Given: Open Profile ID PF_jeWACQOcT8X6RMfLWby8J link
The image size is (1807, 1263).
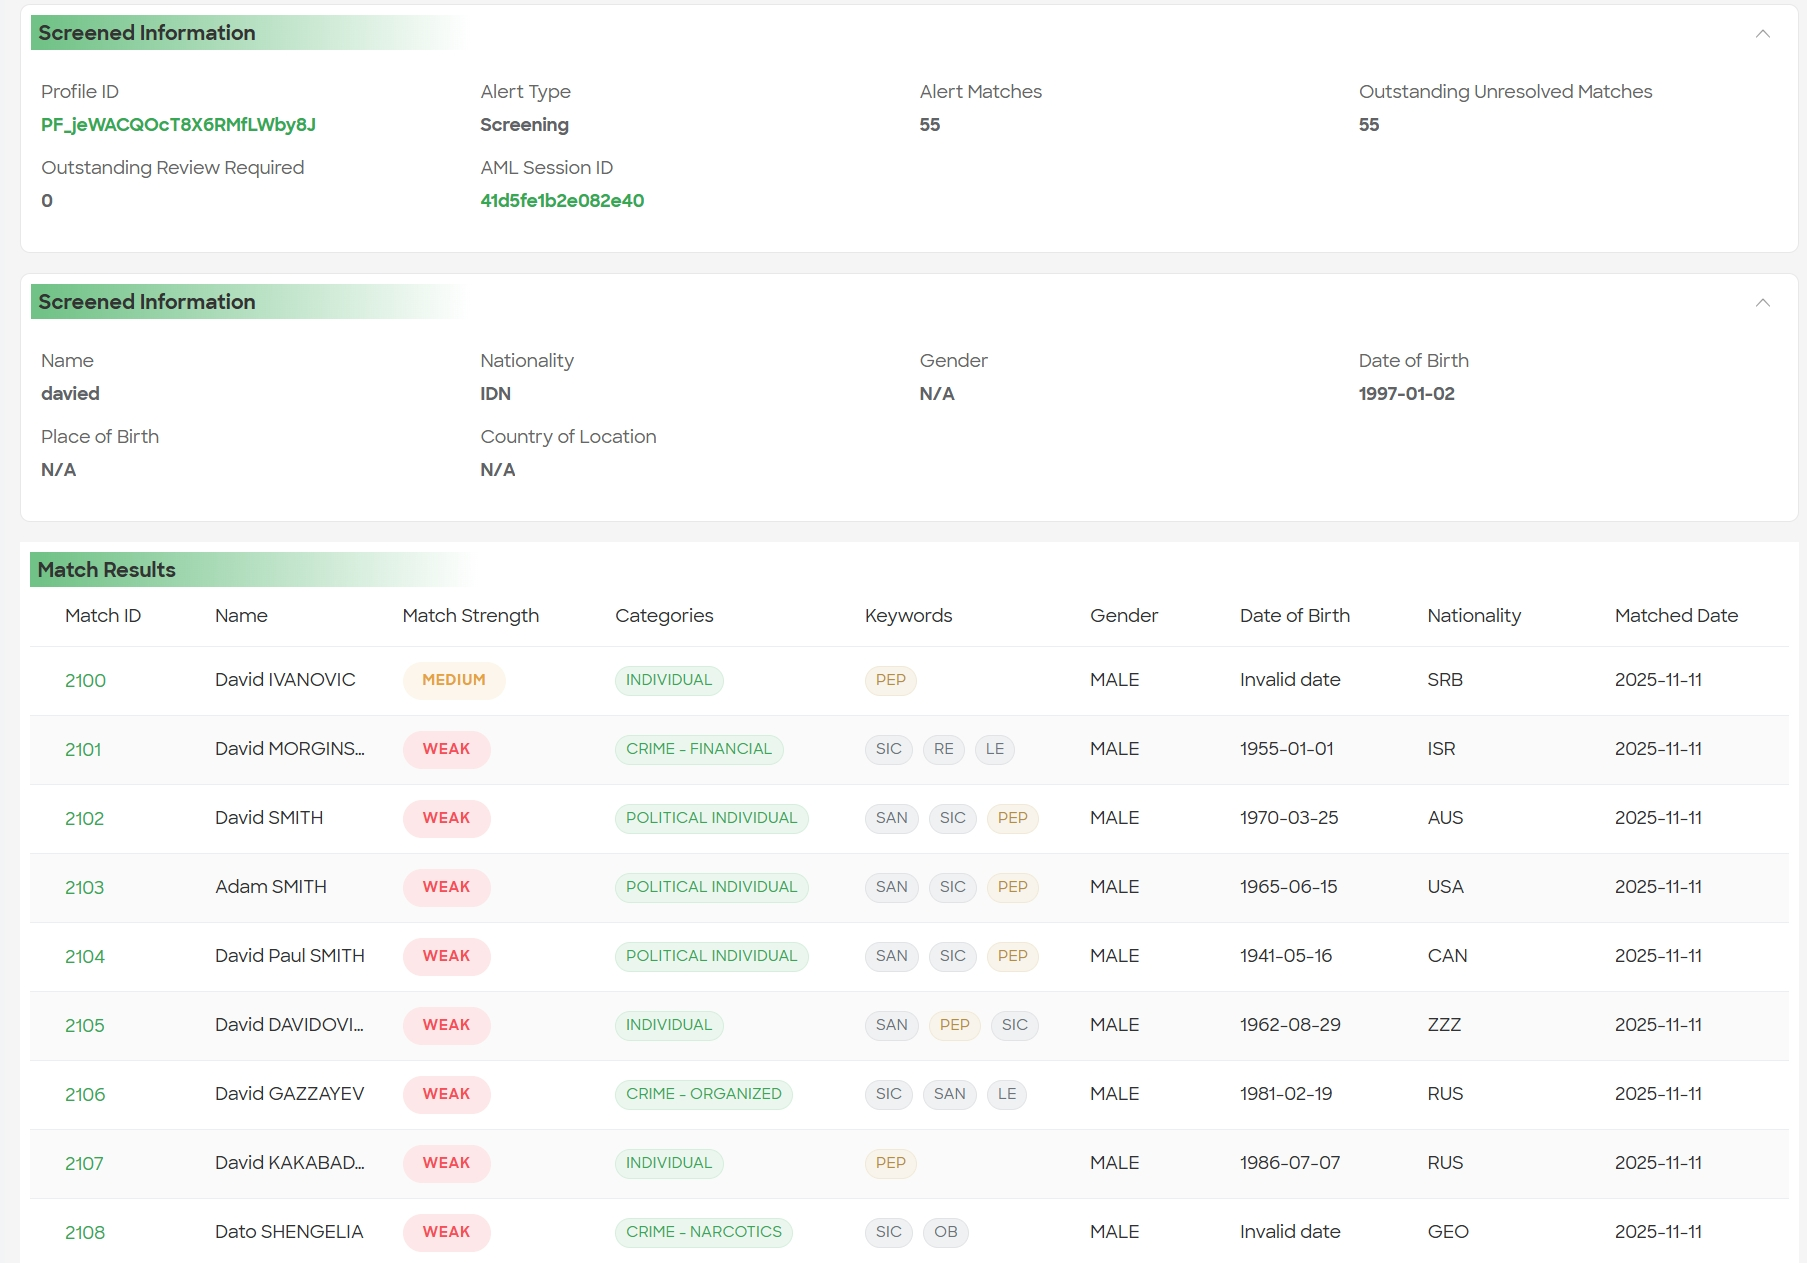Looking at the screenshot, I should pos(178,125).
